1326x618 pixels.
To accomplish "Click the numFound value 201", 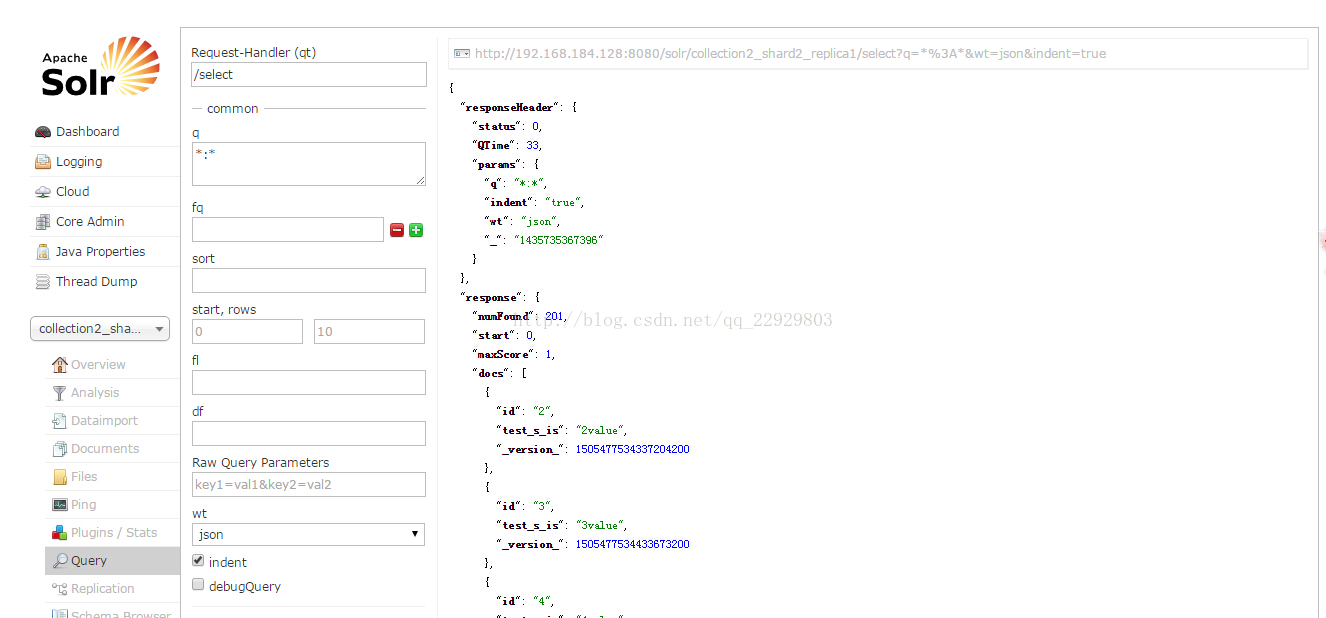I will coord(554,316).
